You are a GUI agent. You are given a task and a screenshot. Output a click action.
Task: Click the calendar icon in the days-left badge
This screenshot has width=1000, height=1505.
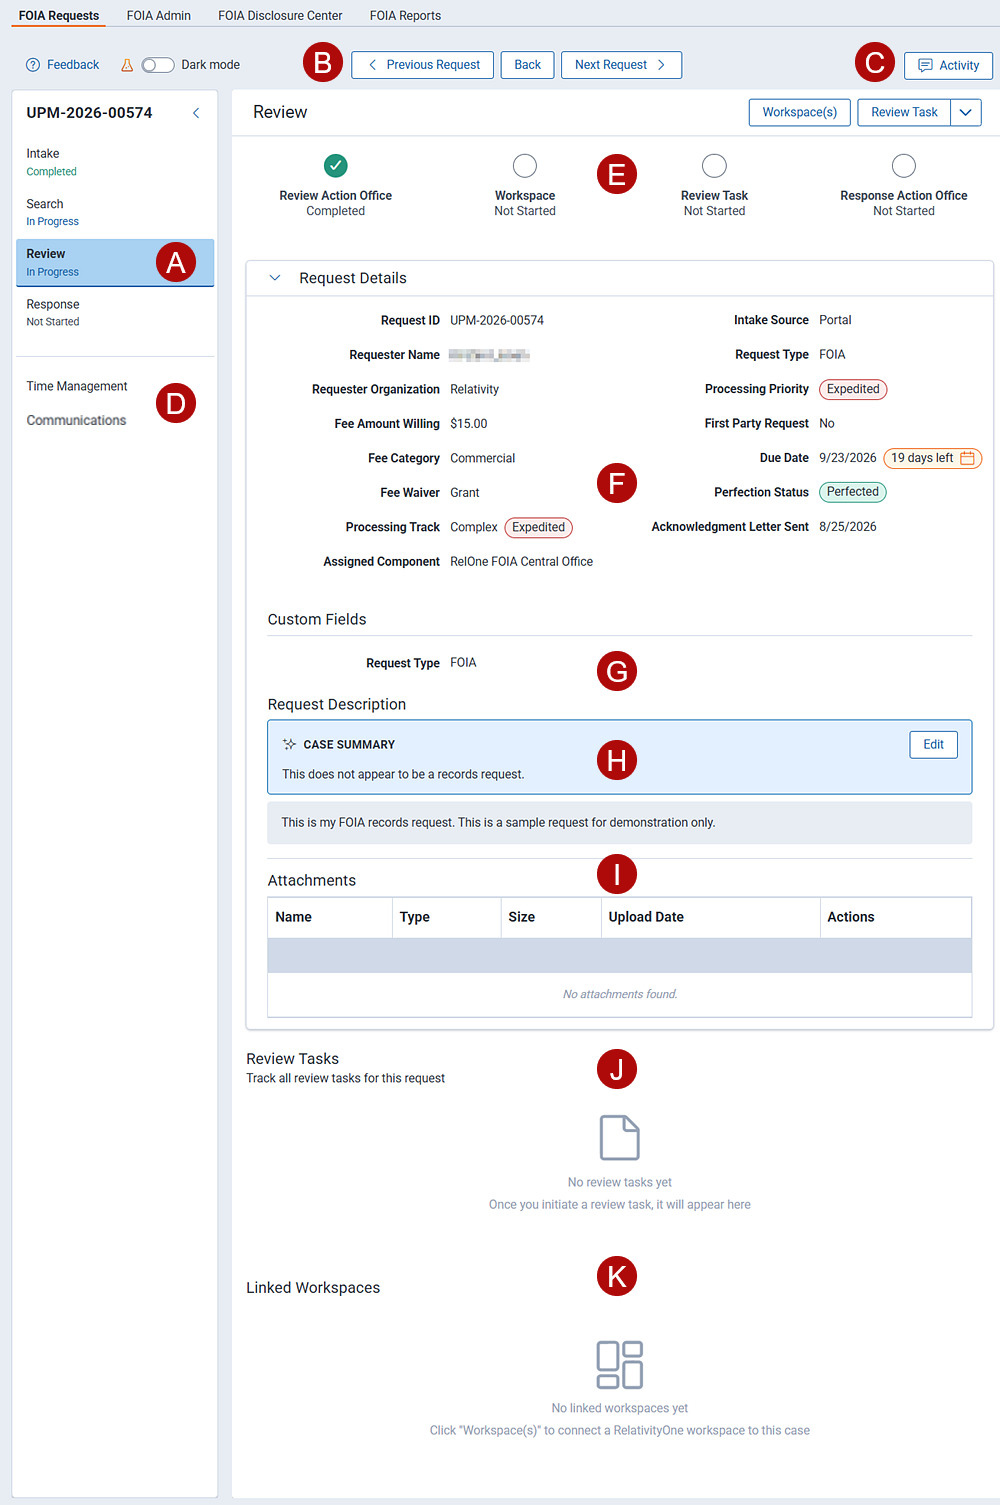click(x=967, y=458)
